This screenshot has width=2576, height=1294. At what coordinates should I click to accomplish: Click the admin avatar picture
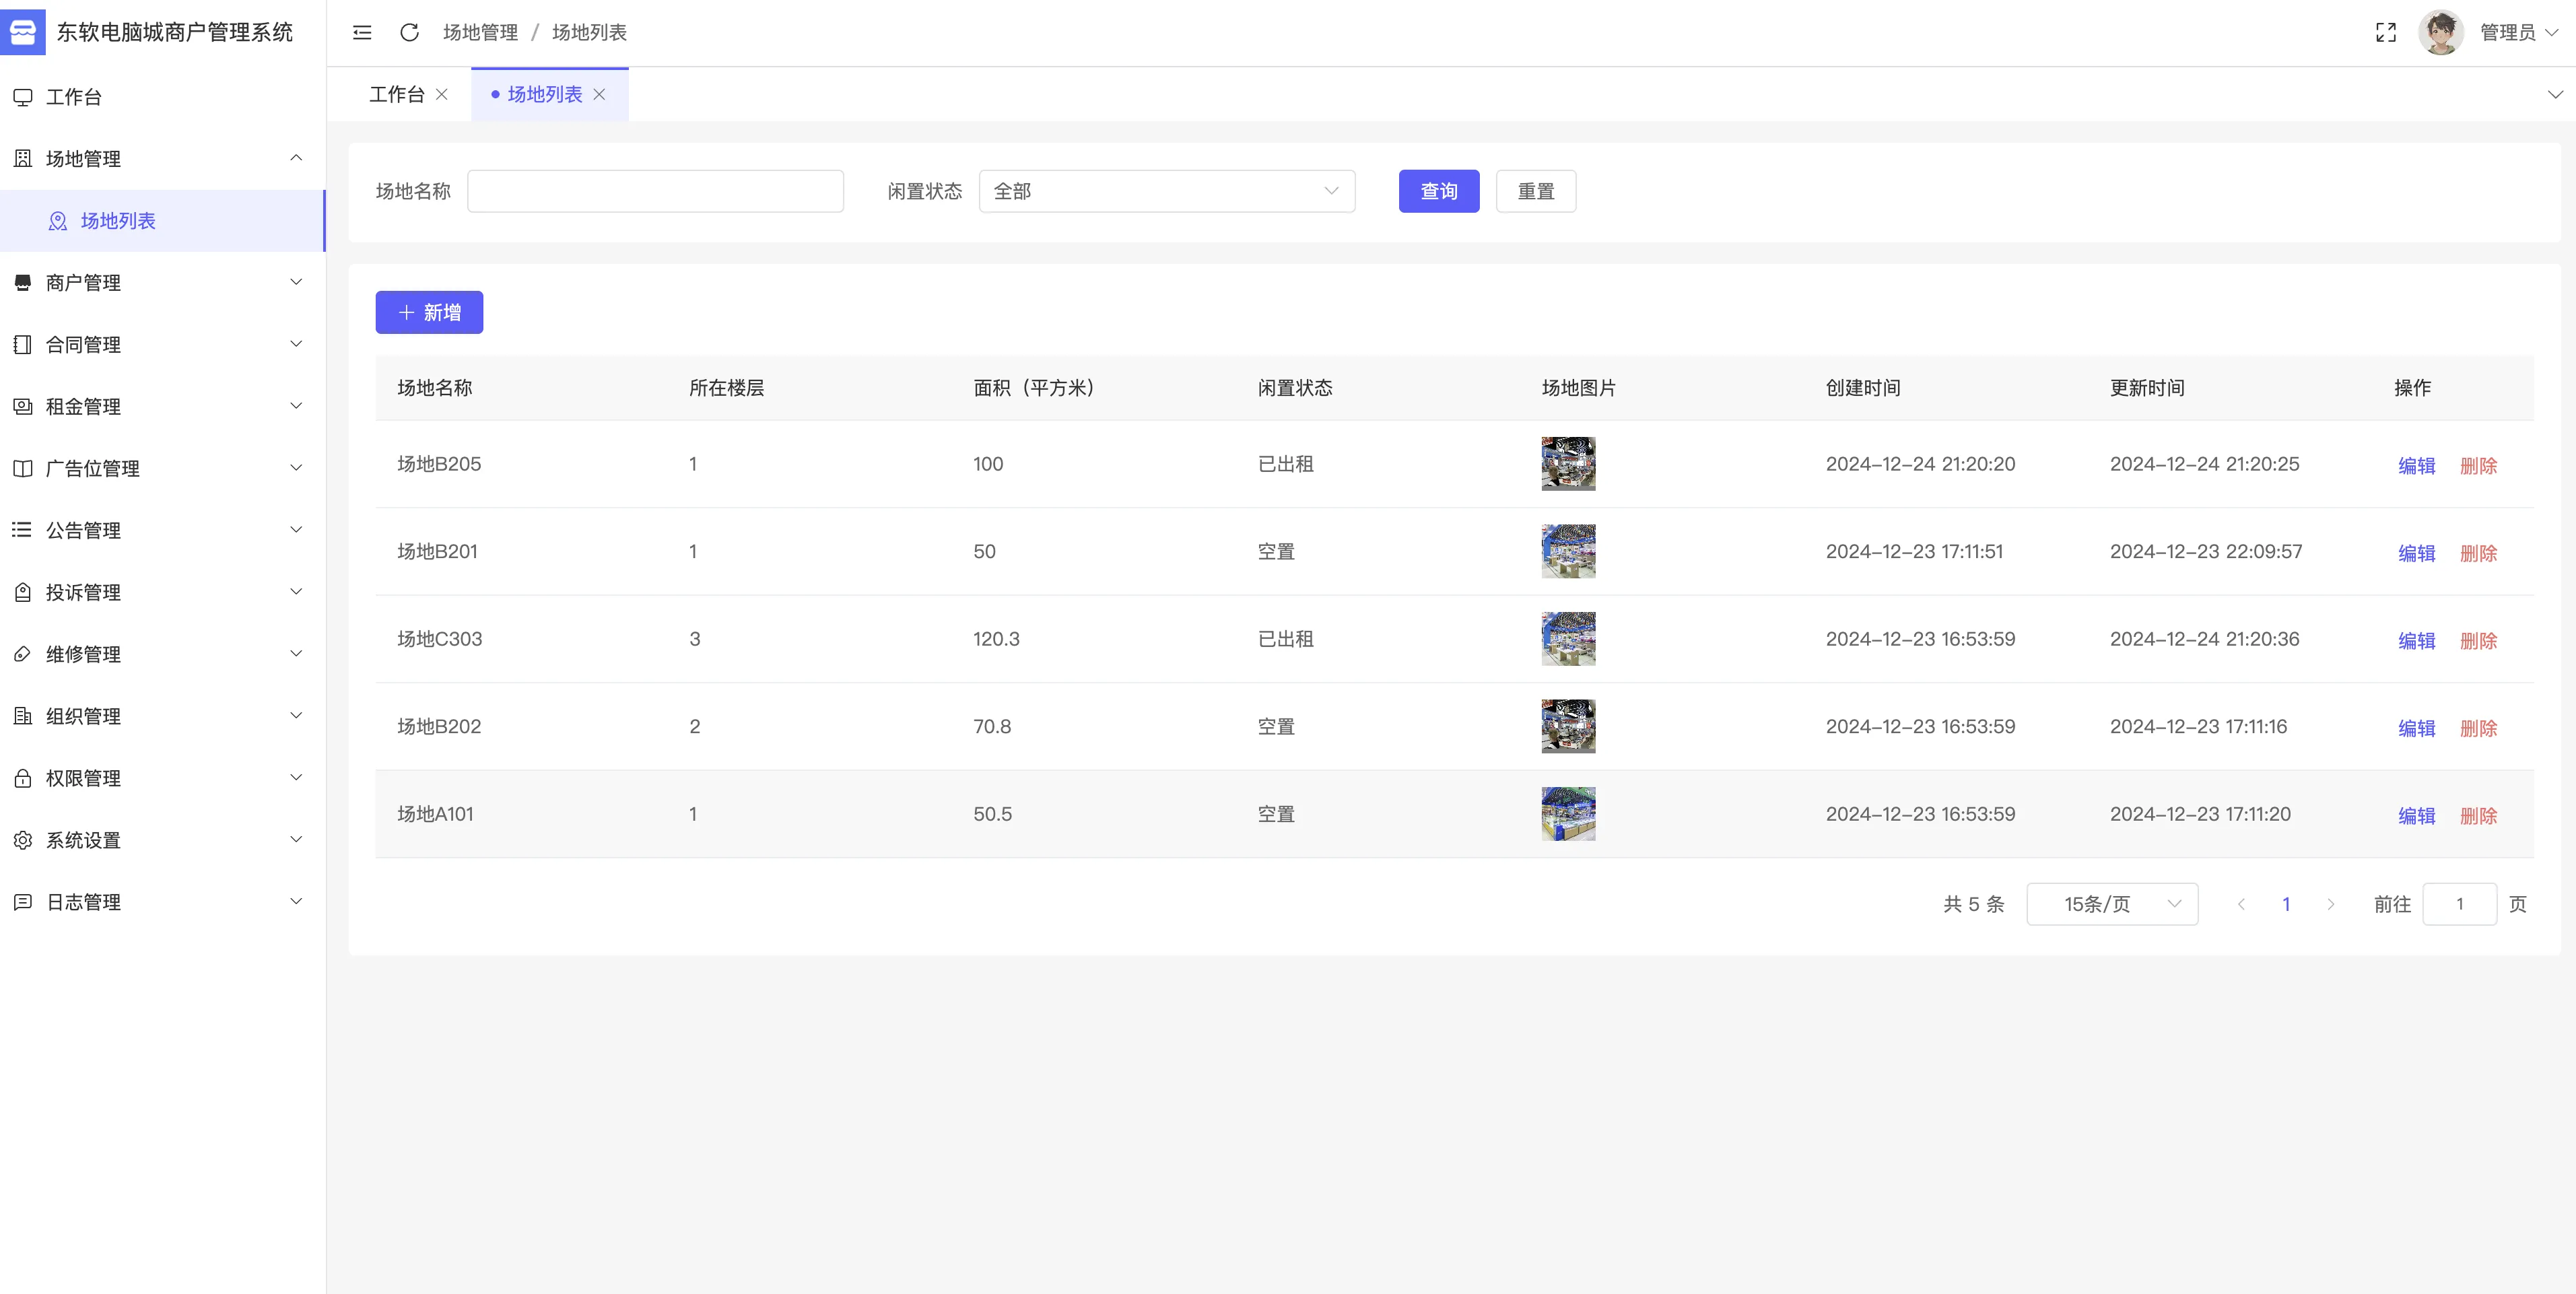[x=2439, y=33]
